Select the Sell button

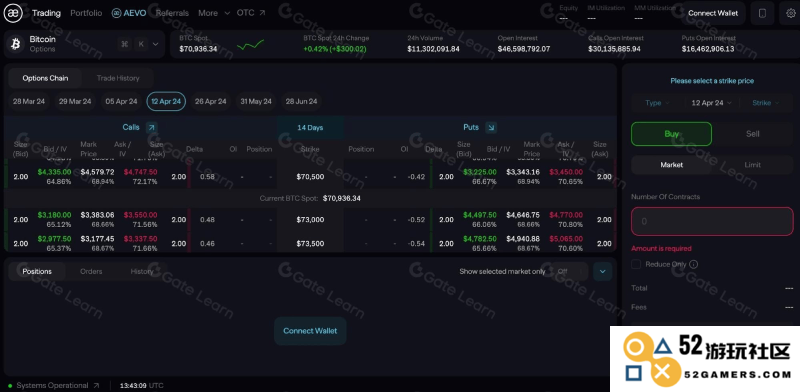point(753,134)
